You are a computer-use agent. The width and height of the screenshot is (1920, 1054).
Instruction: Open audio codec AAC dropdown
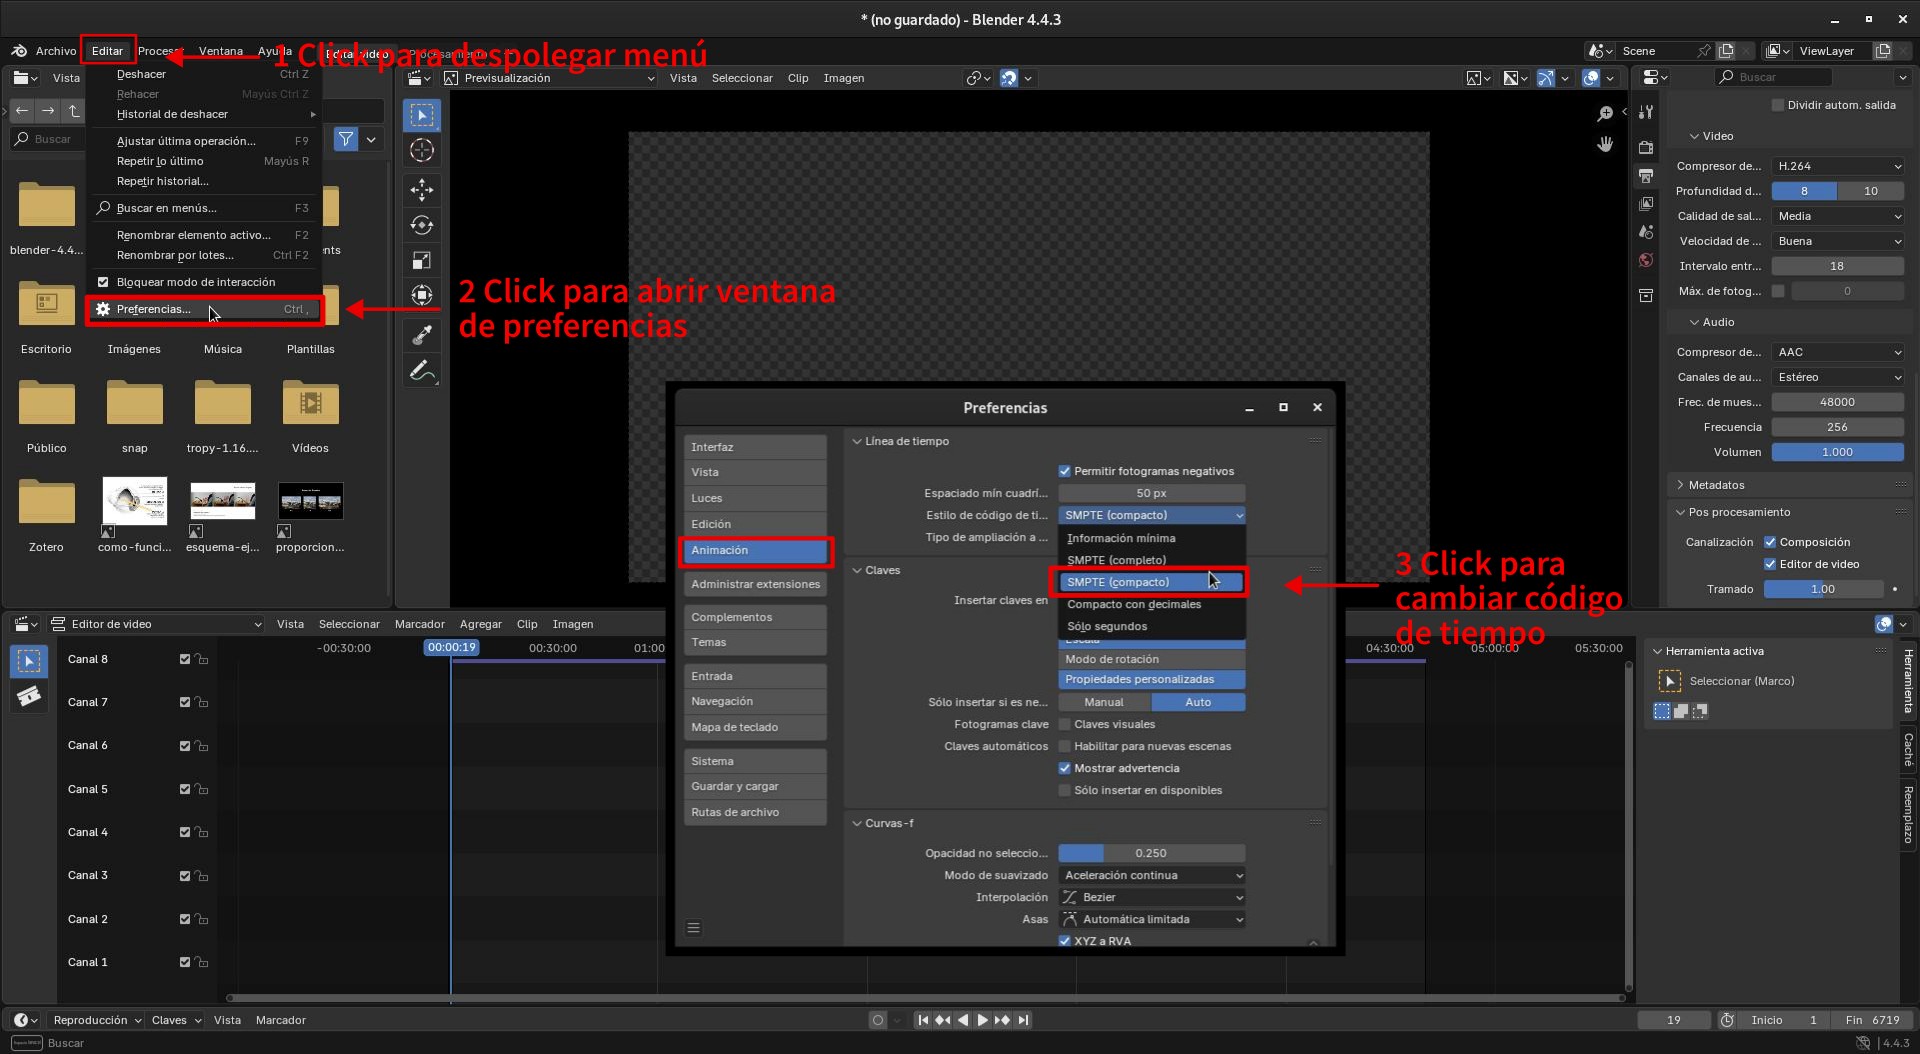click(1838, 352)
